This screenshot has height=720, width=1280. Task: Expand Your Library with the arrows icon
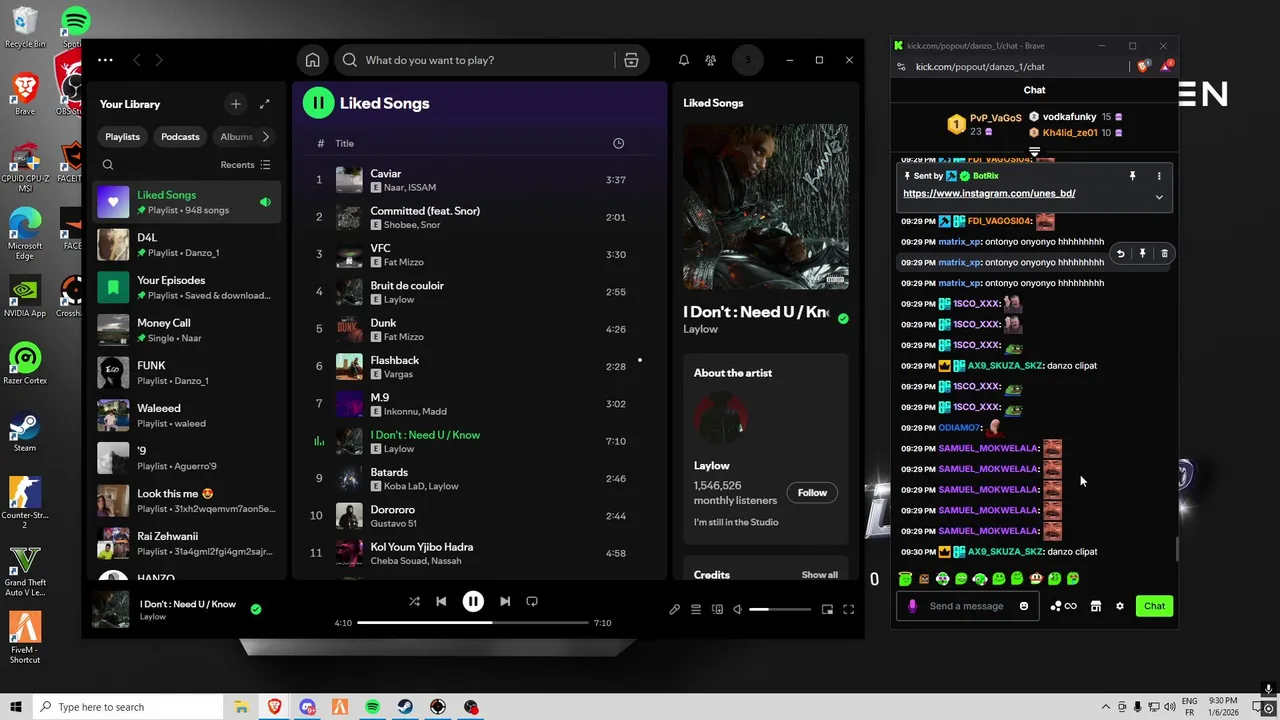pos(264,104)
